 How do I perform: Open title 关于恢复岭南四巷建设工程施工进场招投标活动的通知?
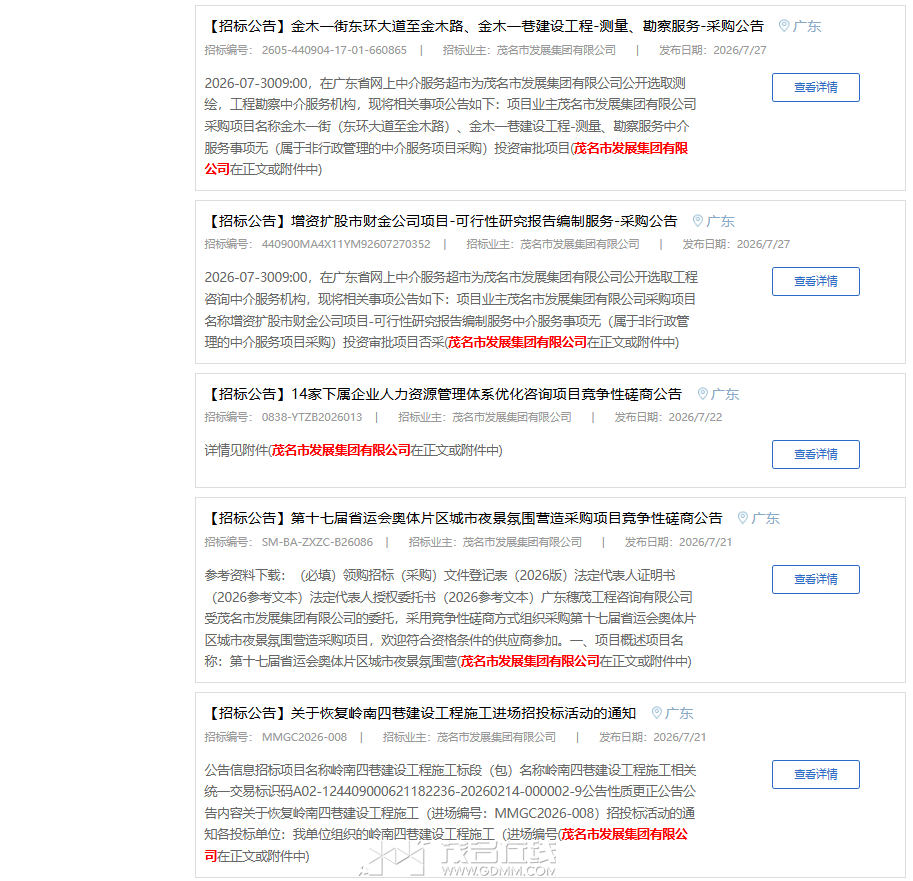click(420, 713)
